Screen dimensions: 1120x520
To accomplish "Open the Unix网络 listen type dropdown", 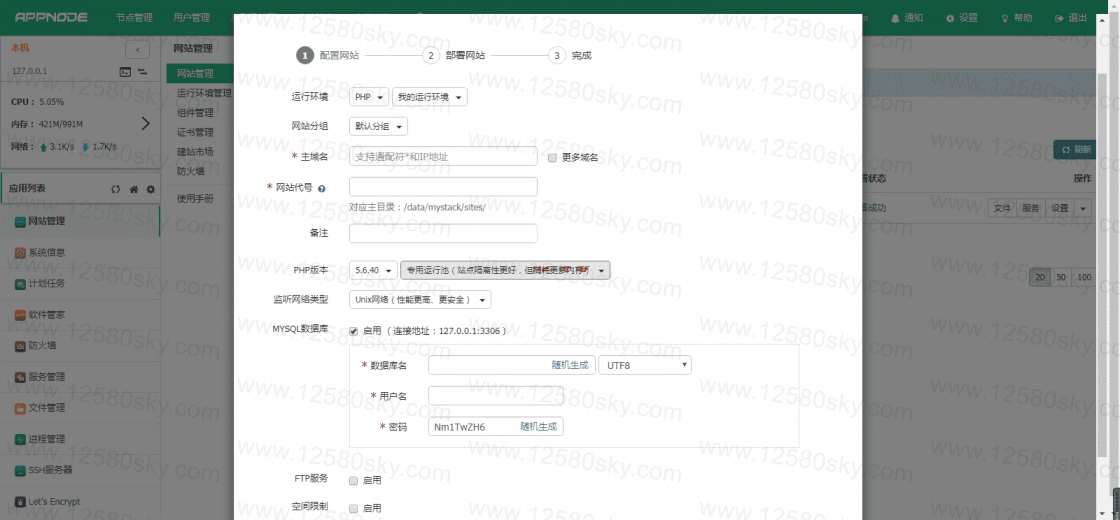I will coord(420,300).
